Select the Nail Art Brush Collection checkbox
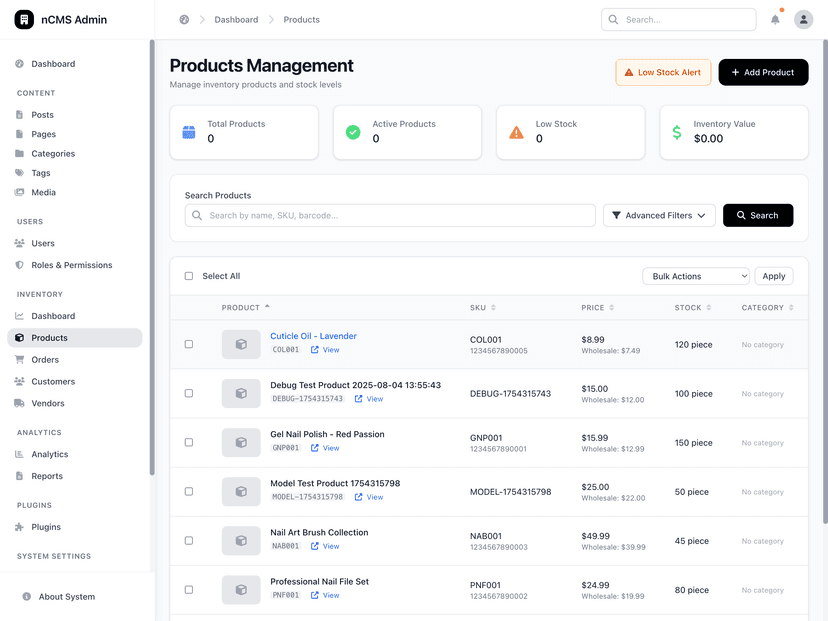Screen dimensions: 828x621 click(x=189, y=541)
